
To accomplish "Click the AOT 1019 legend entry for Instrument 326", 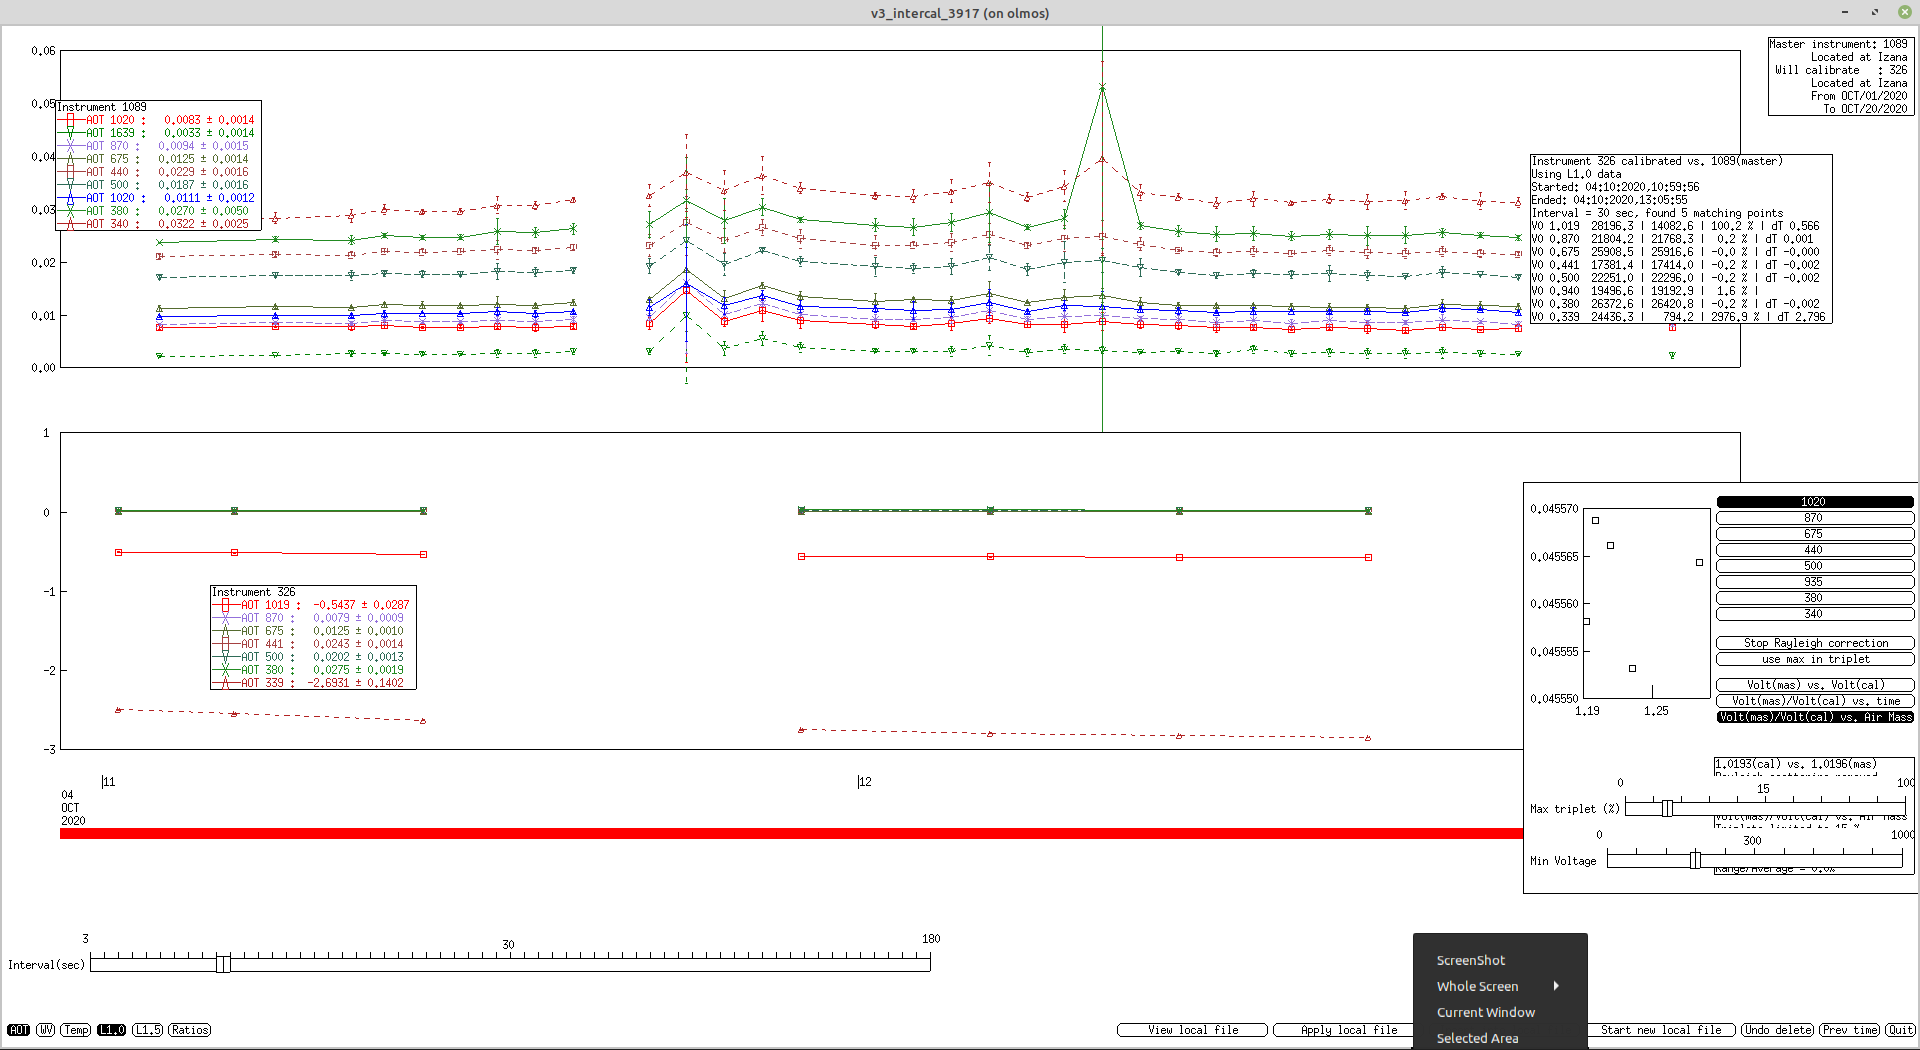I will (311, 605).
